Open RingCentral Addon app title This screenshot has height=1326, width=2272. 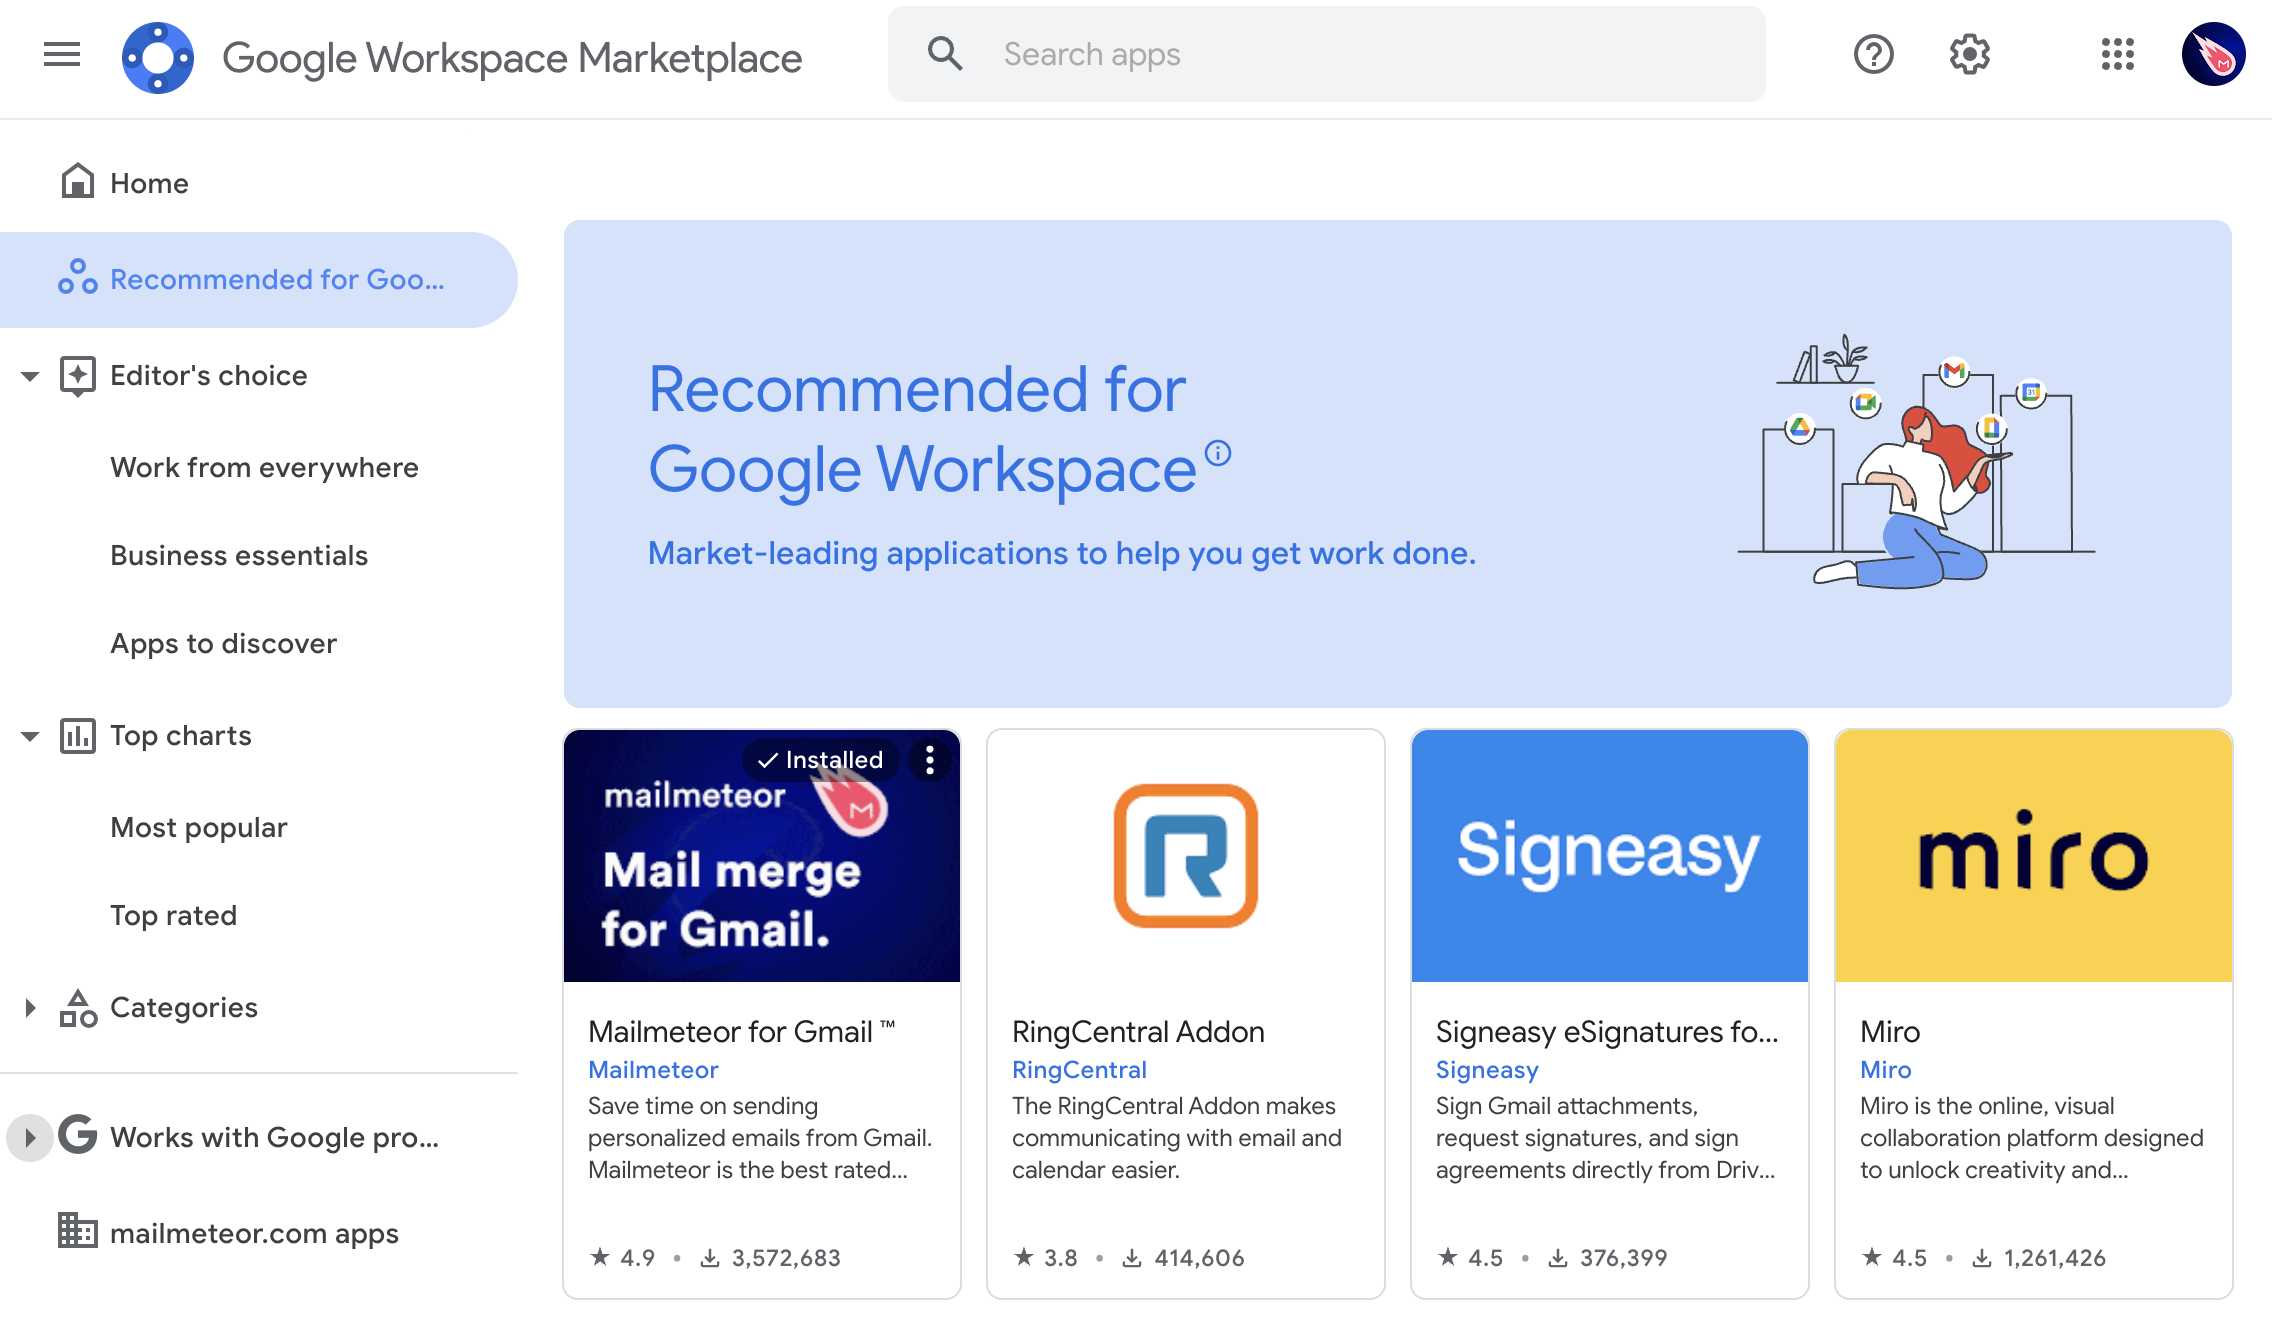coord(1138,1031)
